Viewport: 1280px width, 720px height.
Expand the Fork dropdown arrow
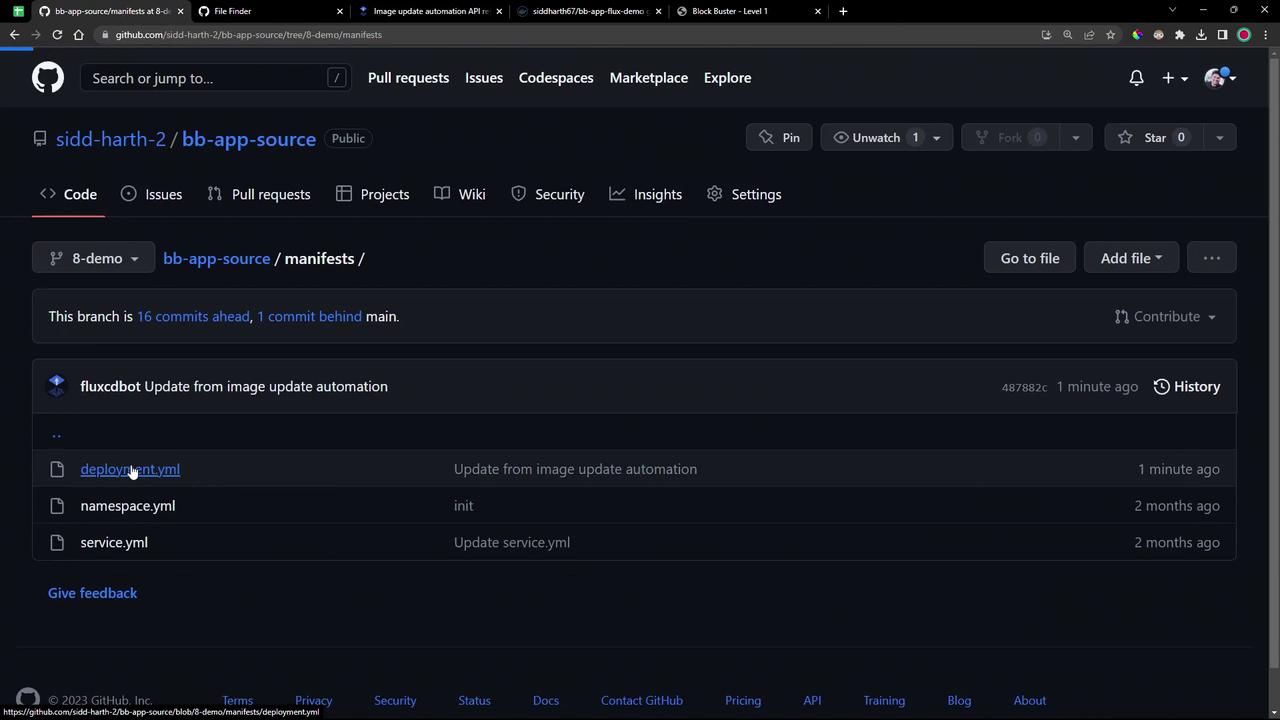point(1076,138)
